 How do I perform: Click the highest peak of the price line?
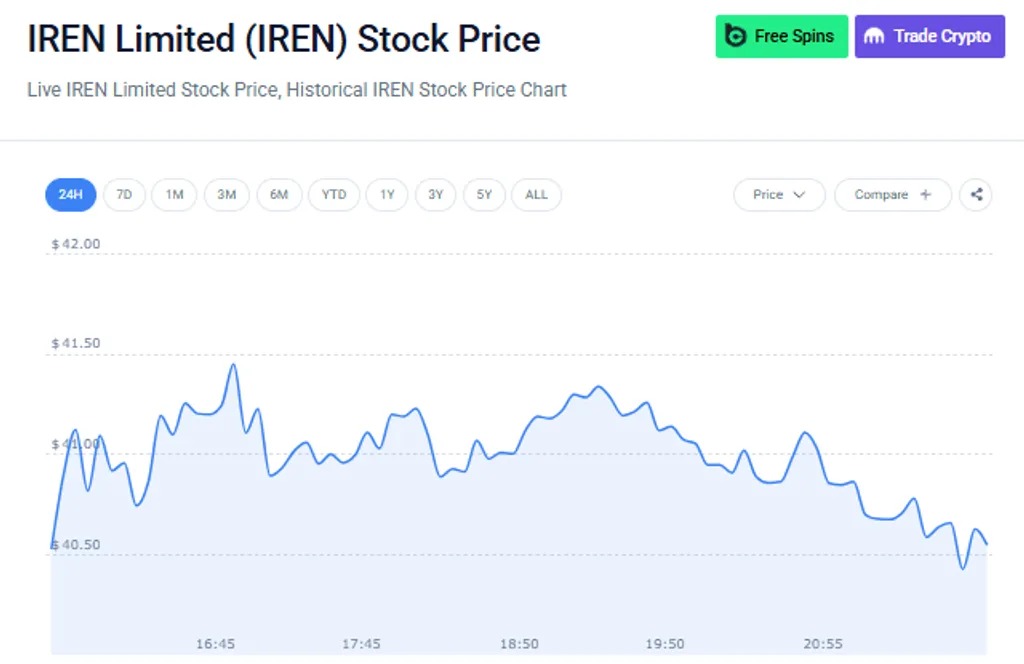[233, 365]
